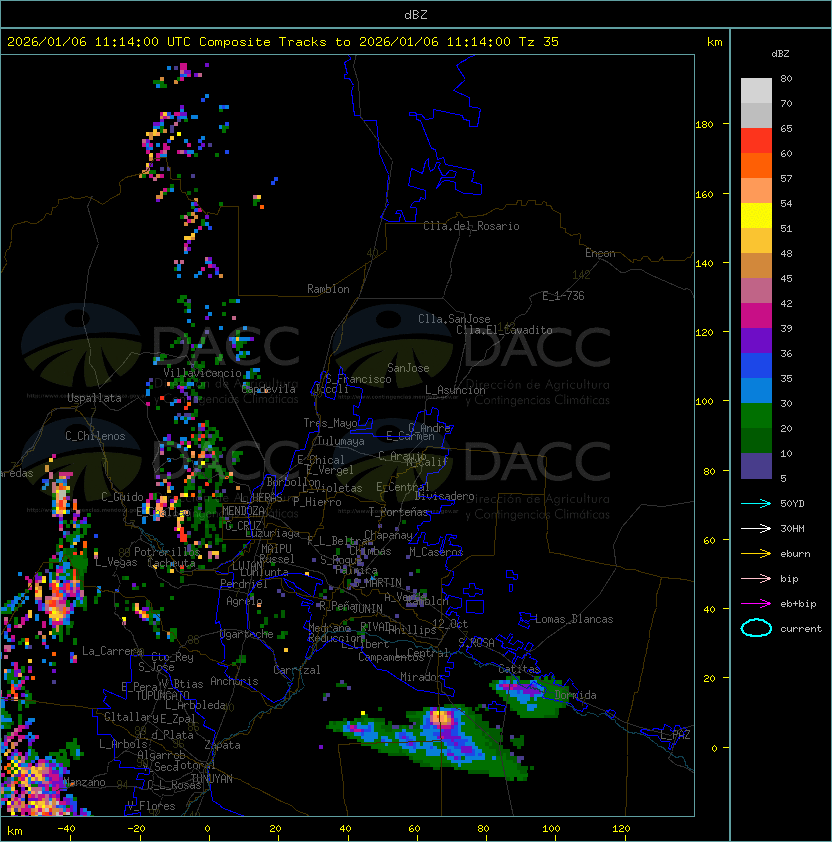Screen dimensions: 832x842
Task: Click the Clla.del_Rosario map label
Action: (471, 226)
